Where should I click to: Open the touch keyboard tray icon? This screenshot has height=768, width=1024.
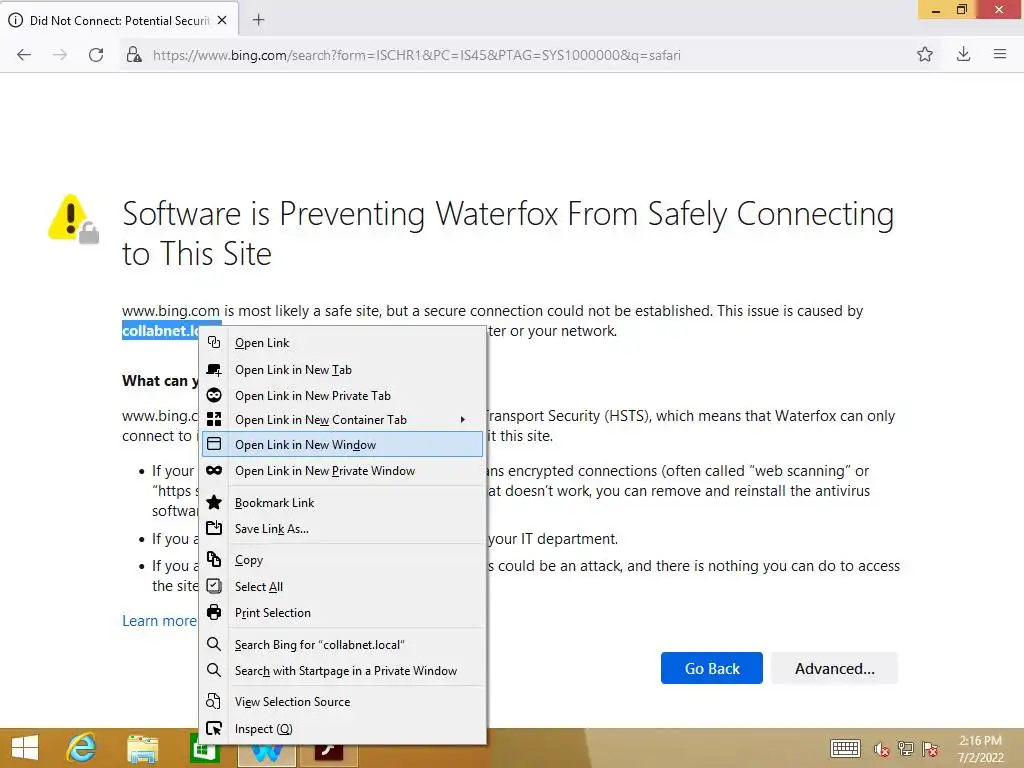pyautogui.click(x=845, y=748)
